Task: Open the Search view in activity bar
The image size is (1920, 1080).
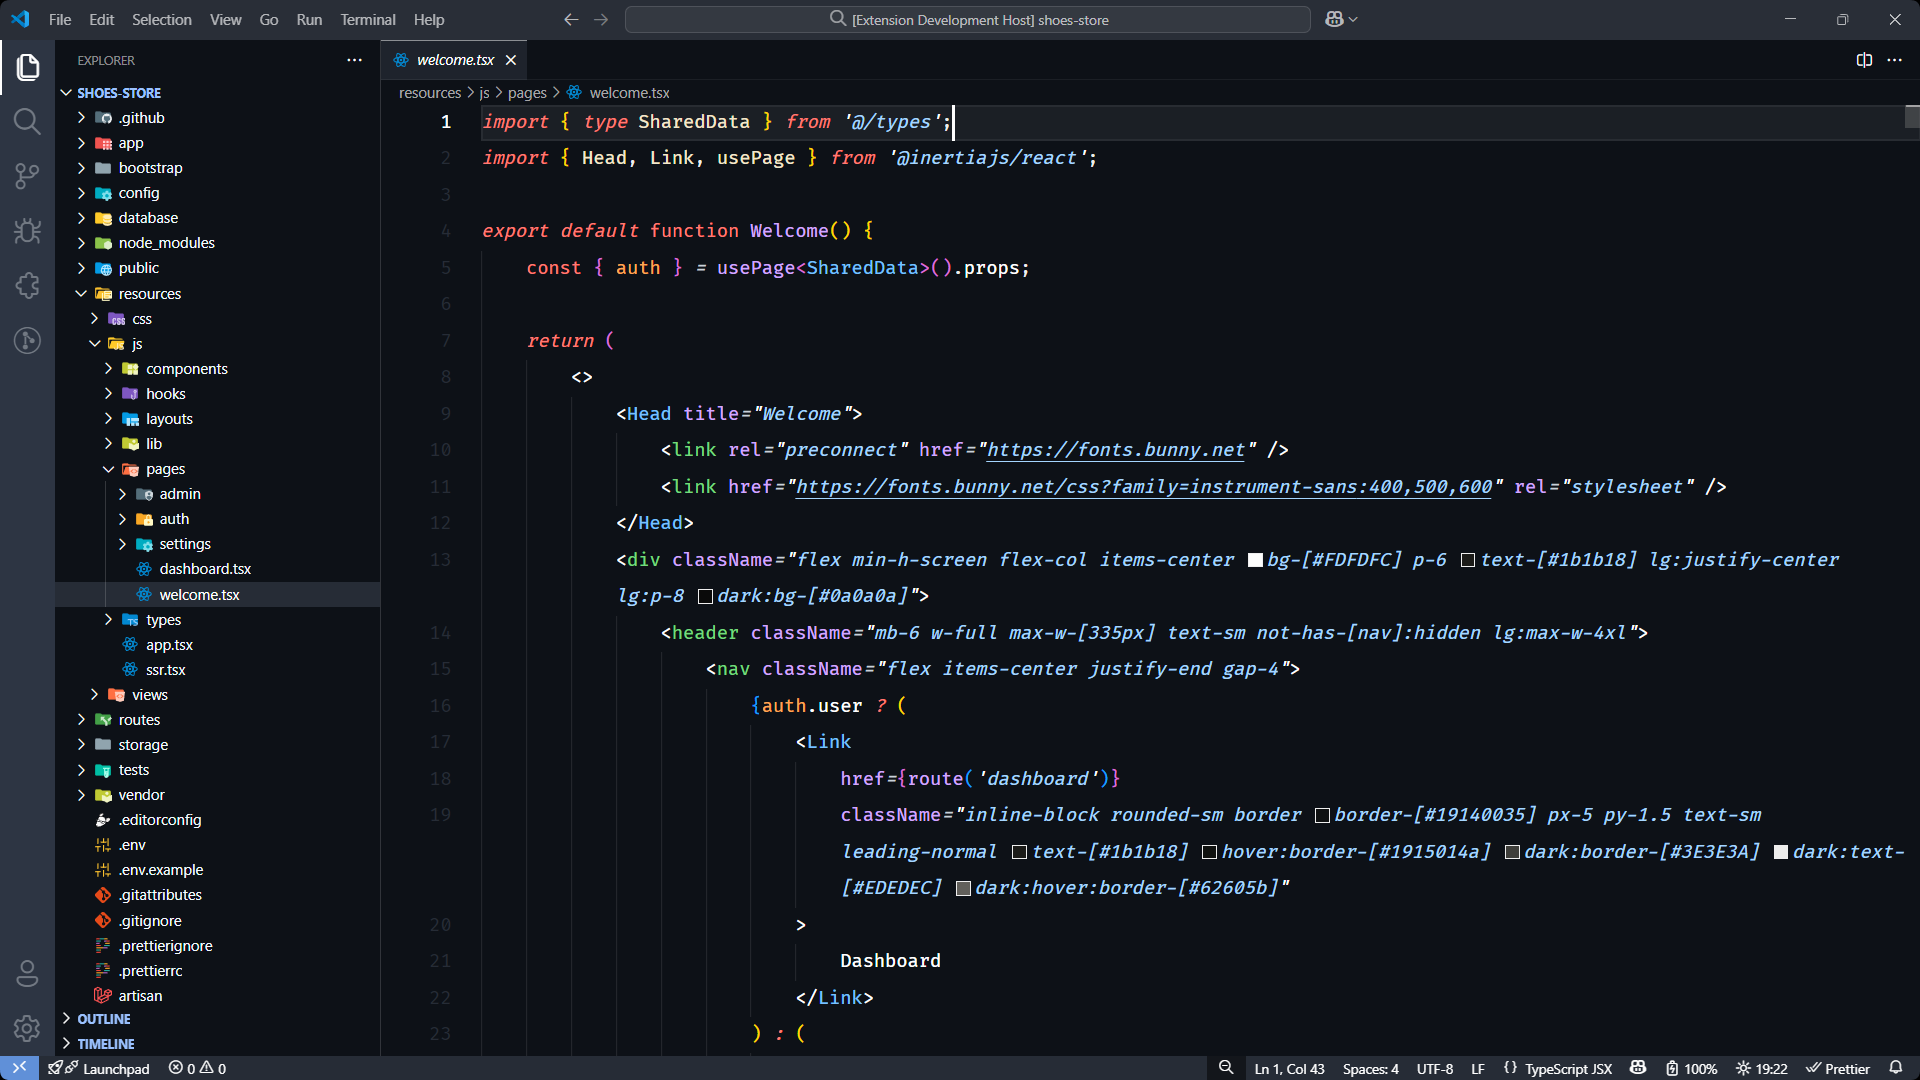Action: (x=27, y=122)
